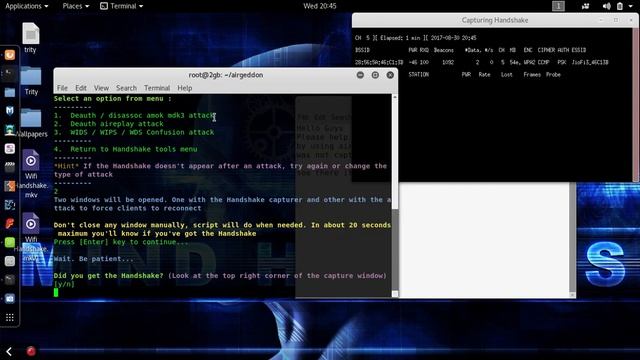Click the Capturing Handshake title bar
Viewport: 640px width, 360px height.
(495, 20)
